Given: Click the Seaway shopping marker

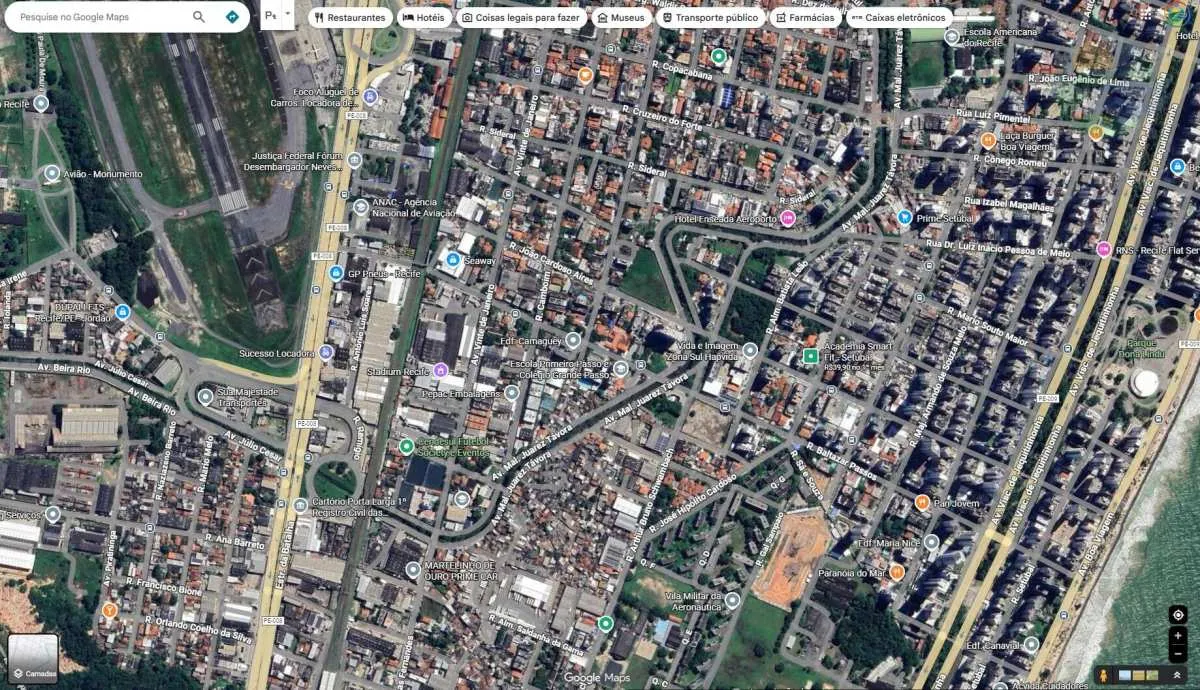Looking at the screenshot, I should pos(453,260).
